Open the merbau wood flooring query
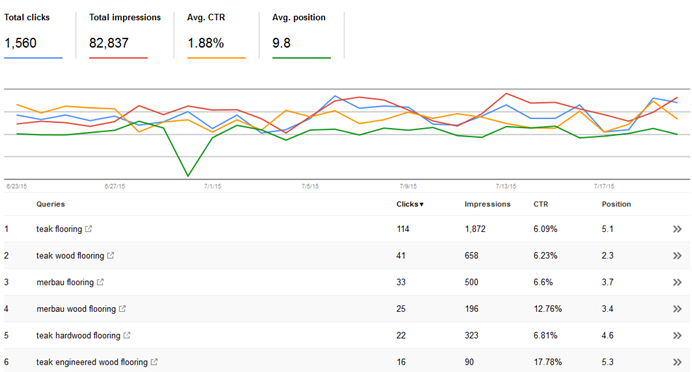Image resolution: width=692 pixels, height=372 pixels. tap(76, 309)
